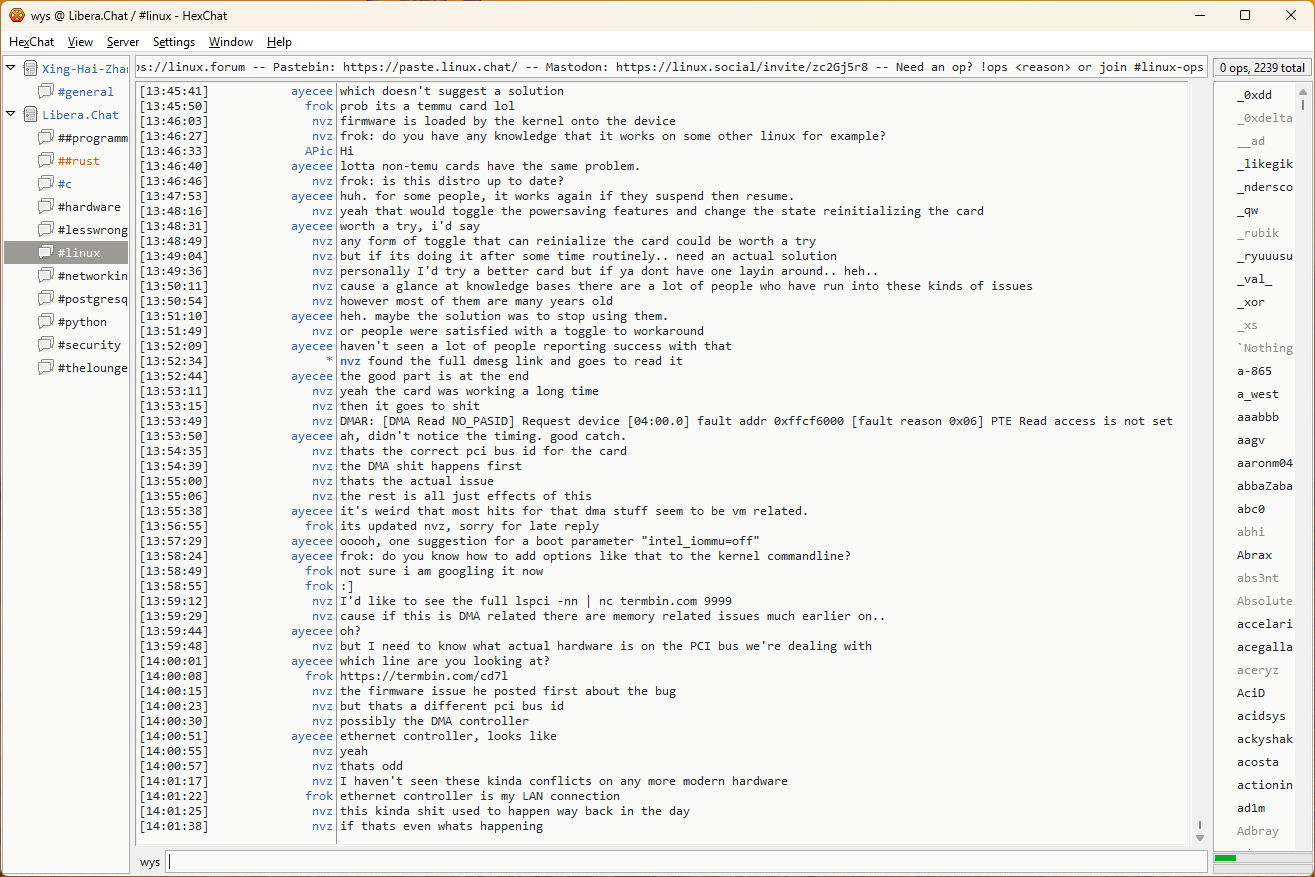This screenshot has width=1315, height=877.
Task: Collapse the Libera.Chat server tree
Action: point(11,114)
